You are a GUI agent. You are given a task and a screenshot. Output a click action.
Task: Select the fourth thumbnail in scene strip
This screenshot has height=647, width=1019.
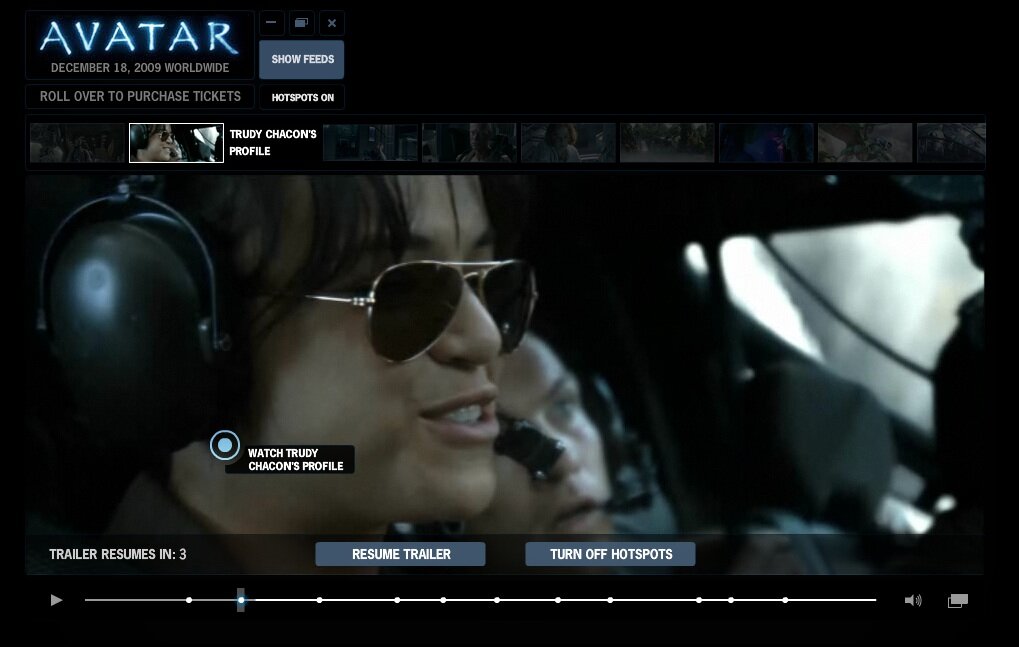point(469,143)
